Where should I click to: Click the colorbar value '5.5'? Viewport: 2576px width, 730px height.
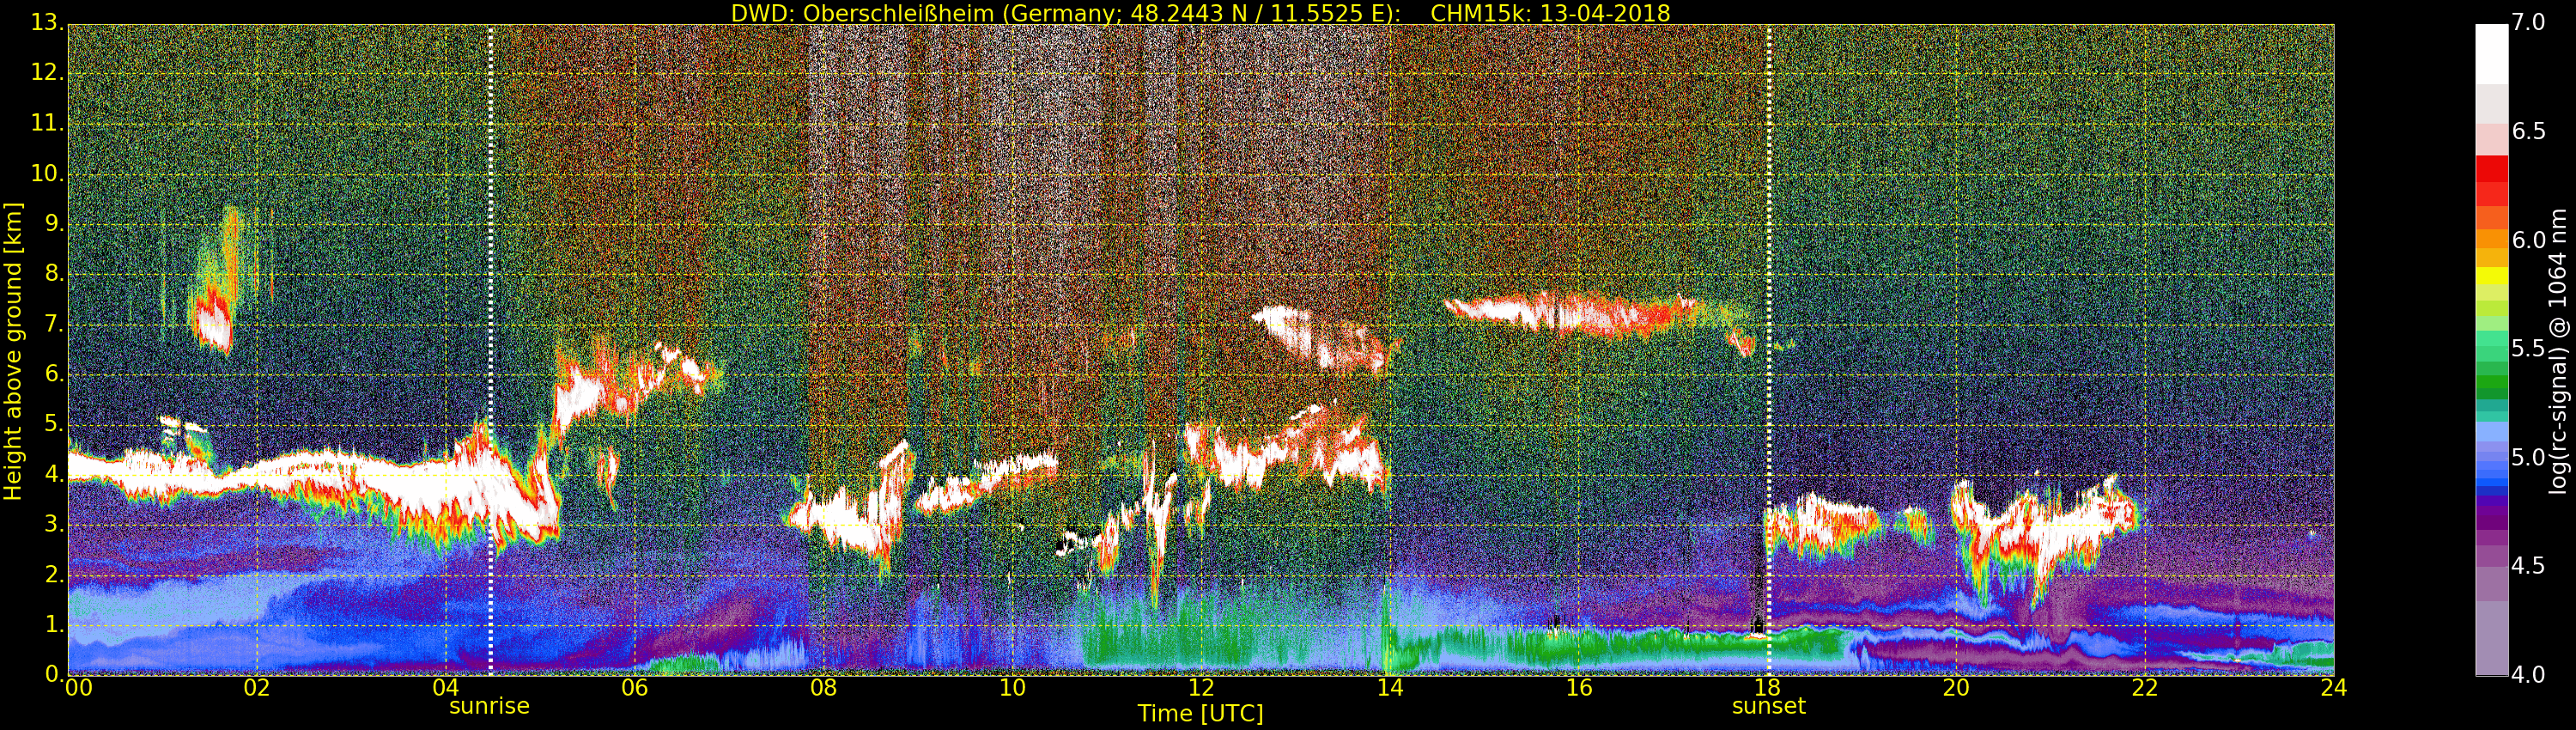2528,348
